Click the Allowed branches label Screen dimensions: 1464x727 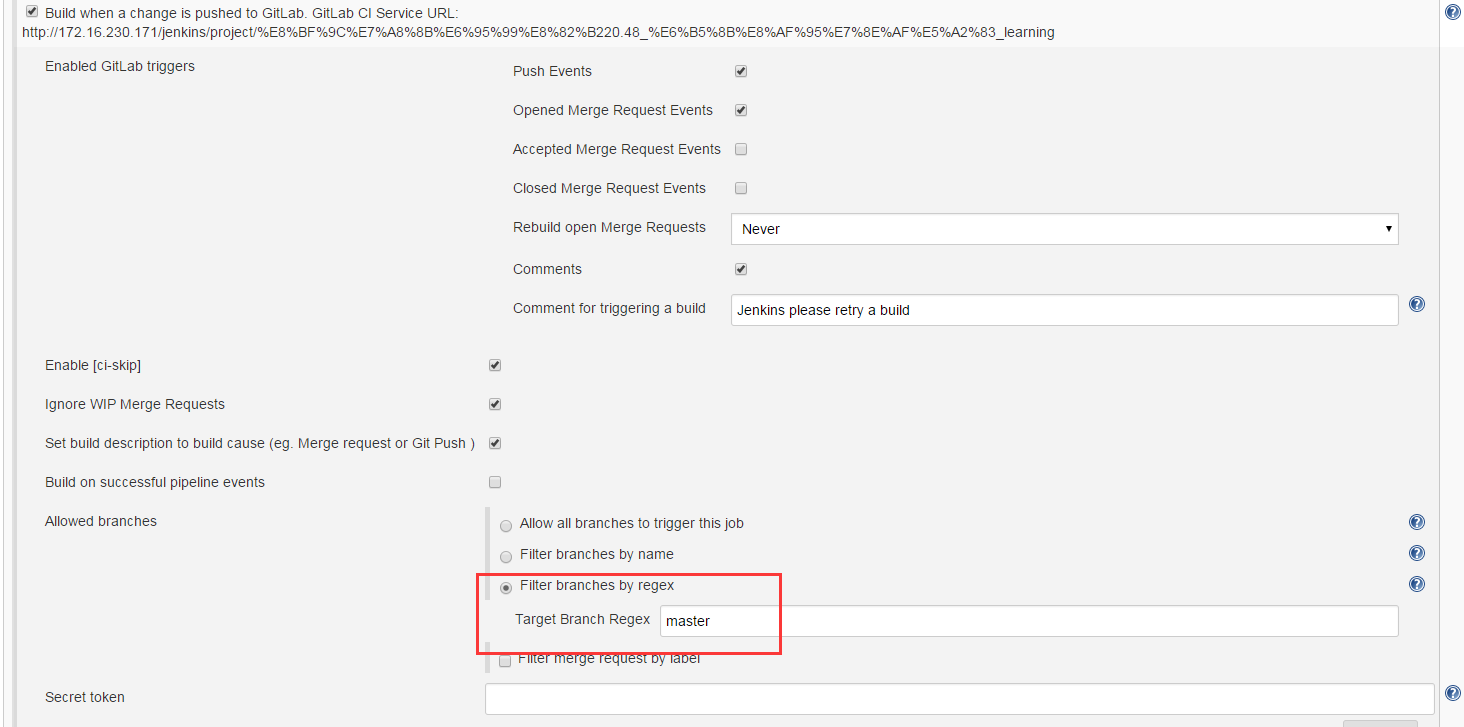click(x=101, y=521)
